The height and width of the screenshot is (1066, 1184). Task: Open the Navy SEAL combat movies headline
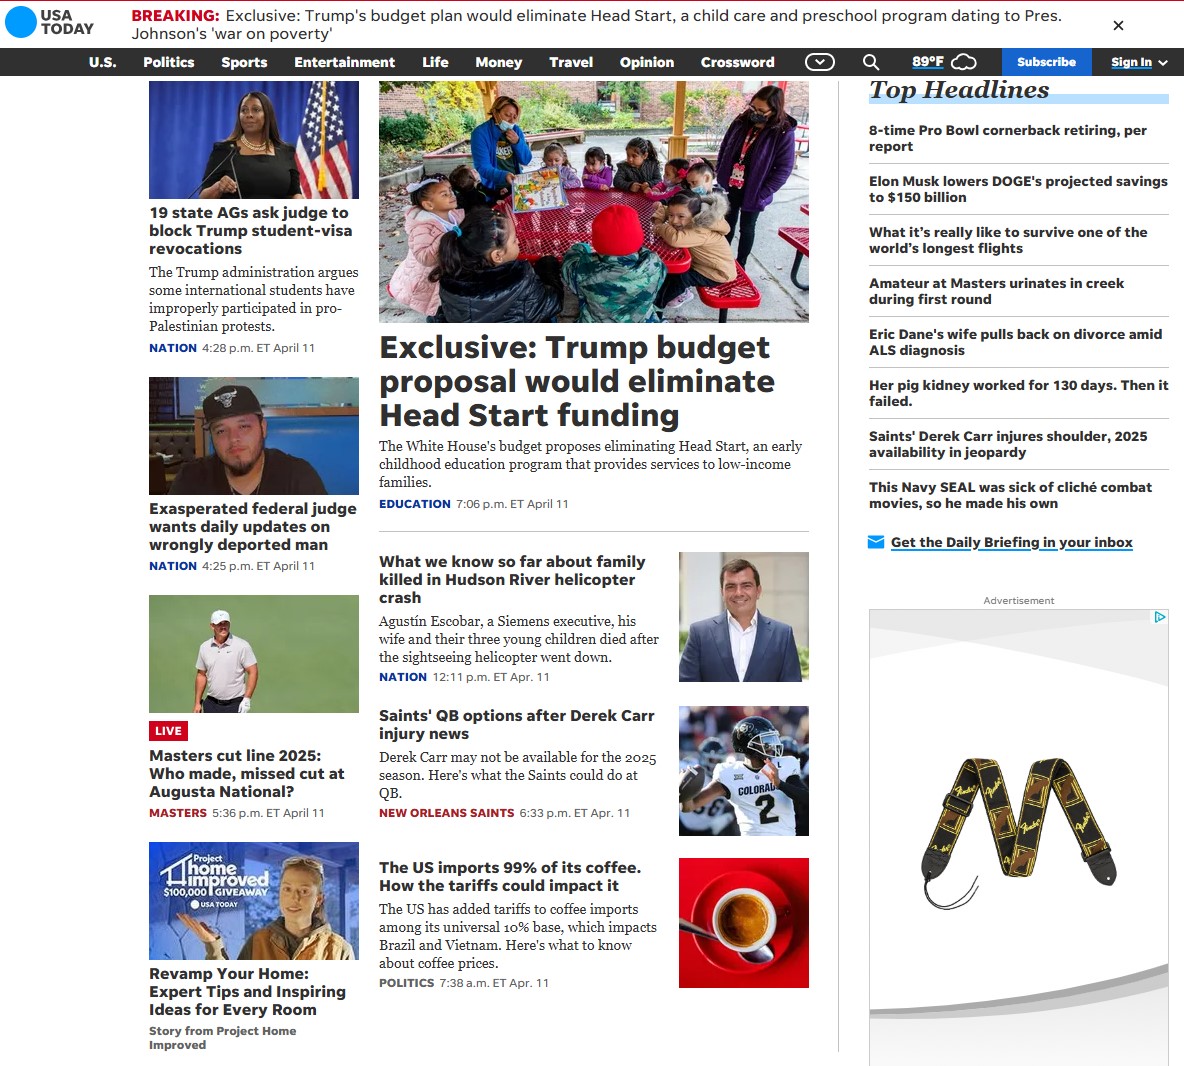tap(1010, 494)
